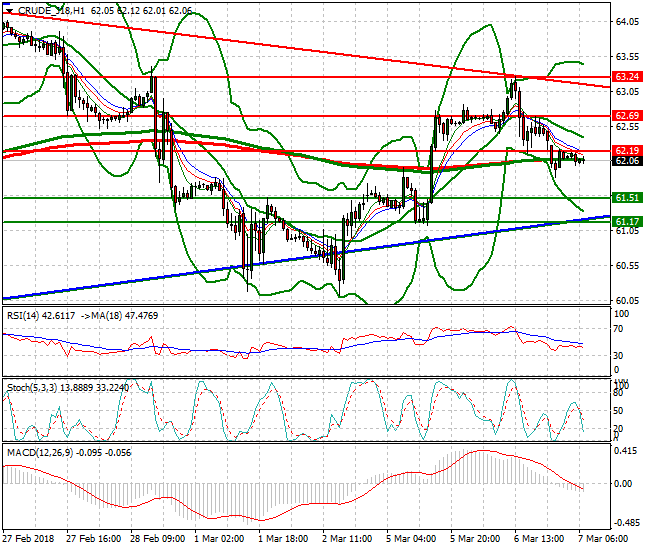This screenshot has height=550, width=650.
Task: Click the 27 Feb 2018 date label
Action: [x=28, y=539]
